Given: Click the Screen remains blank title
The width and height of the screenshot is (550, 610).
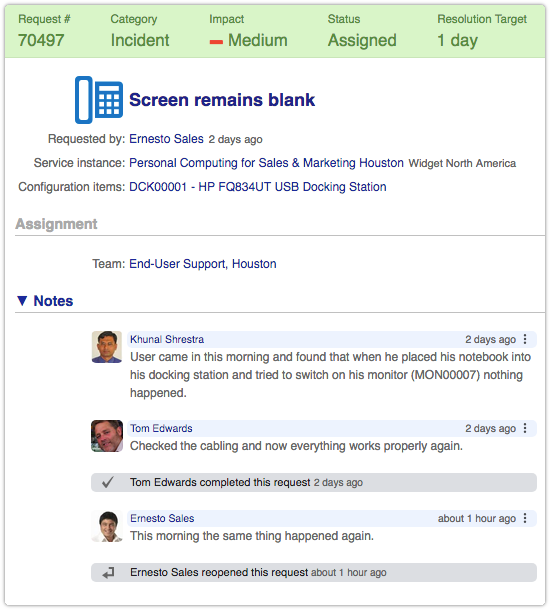Looking at the screenshot, I should 222,100.
